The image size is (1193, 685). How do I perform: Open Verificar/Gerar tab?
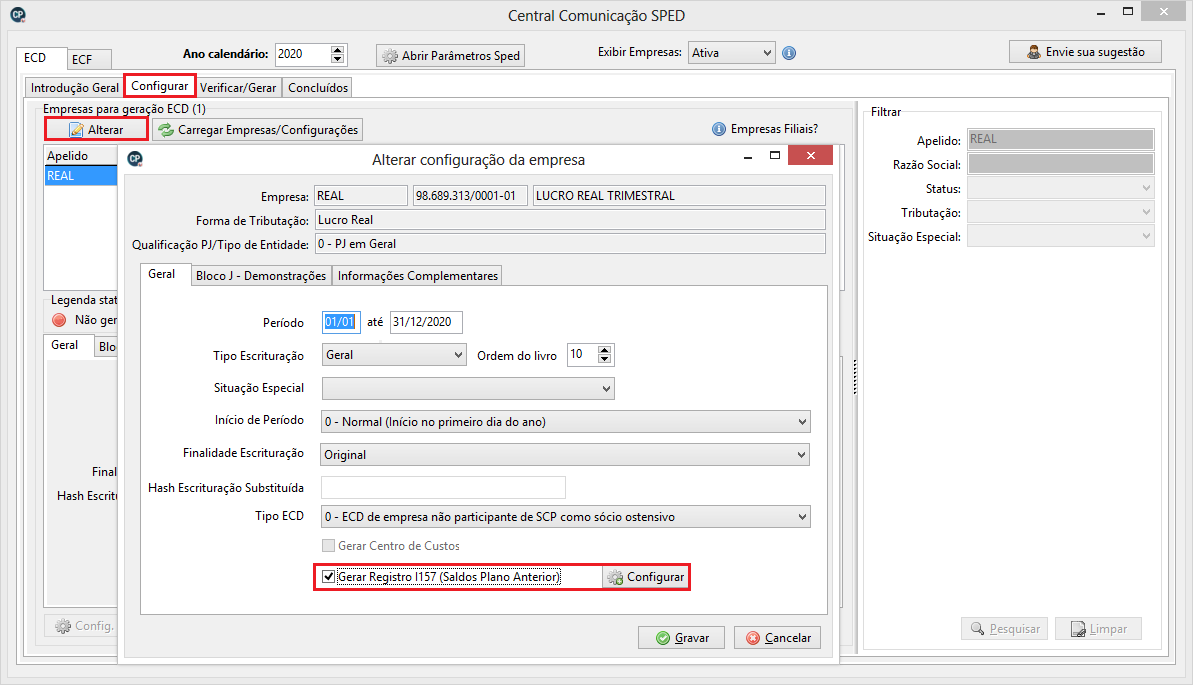238,88
